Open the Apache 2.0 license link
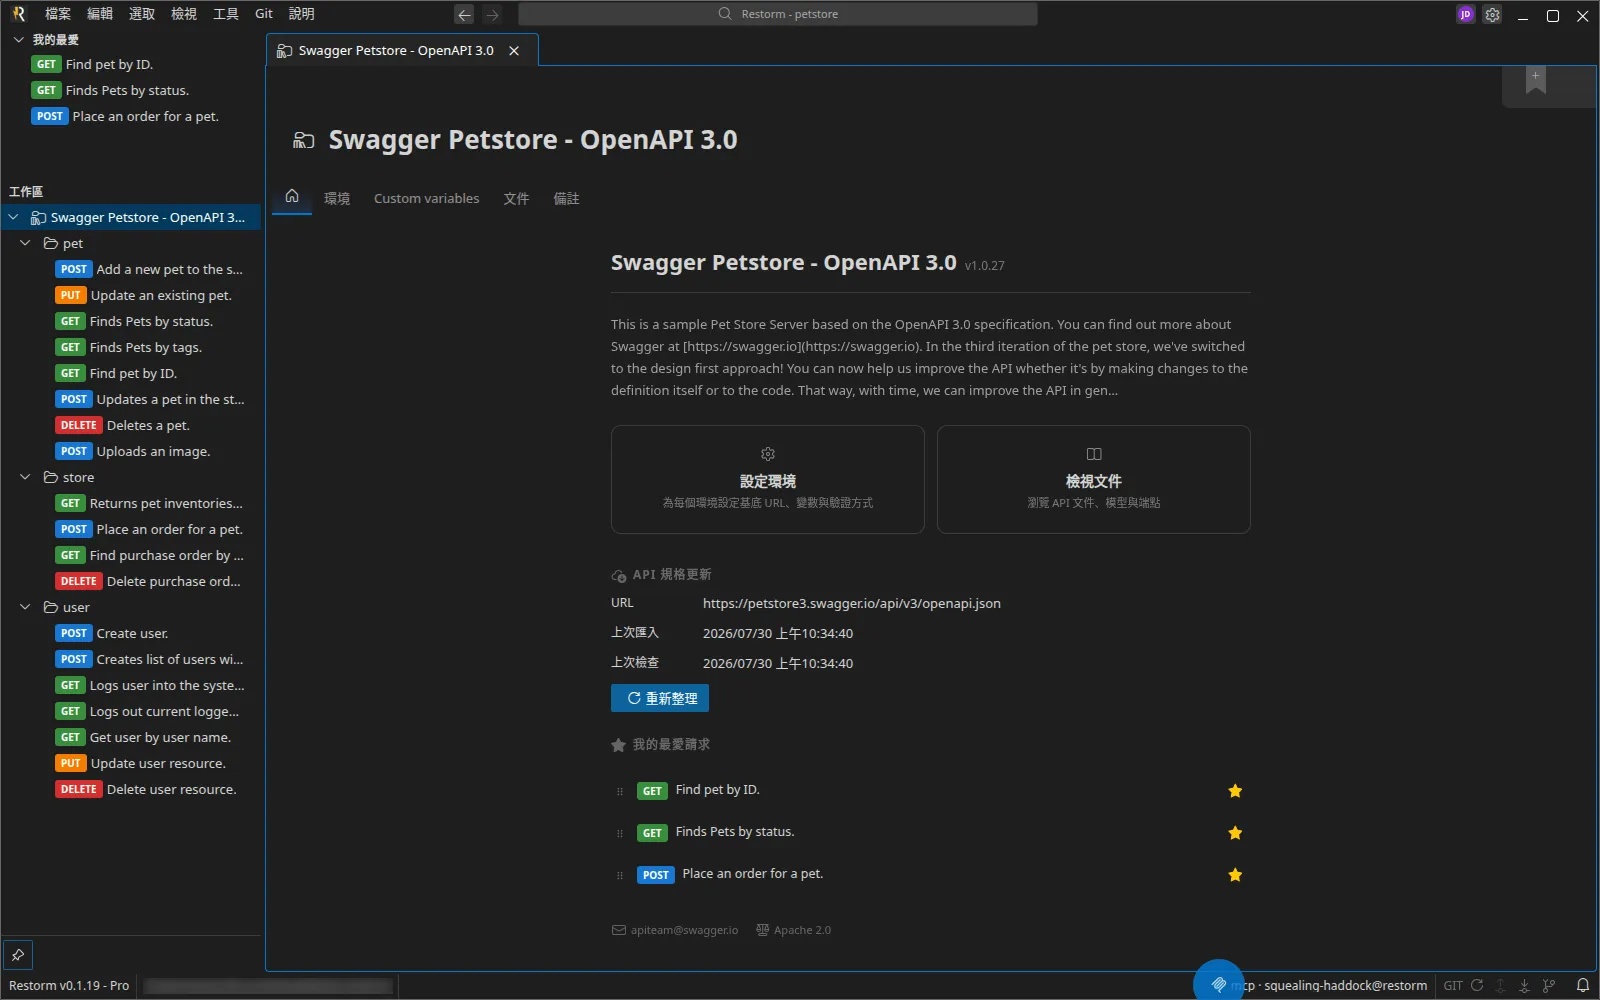This screenshot has width=1600, height=1000. pos(794,930)
